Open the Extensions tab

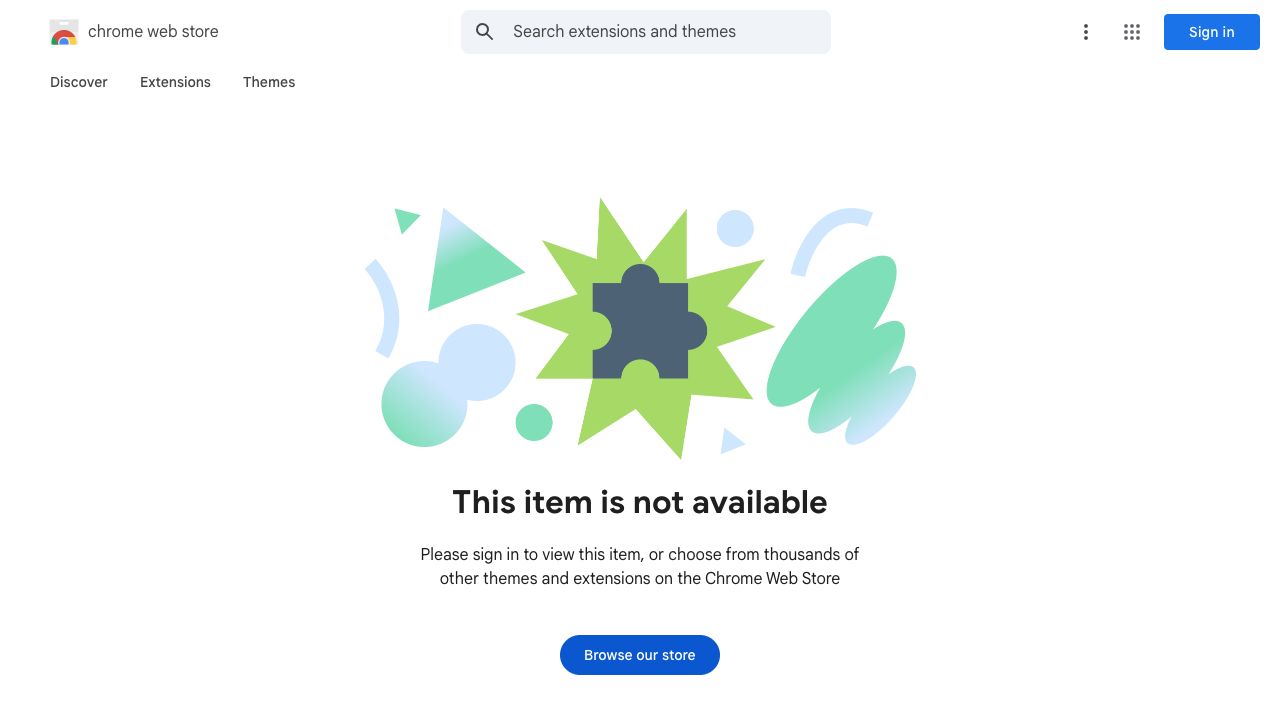[175, 82]
